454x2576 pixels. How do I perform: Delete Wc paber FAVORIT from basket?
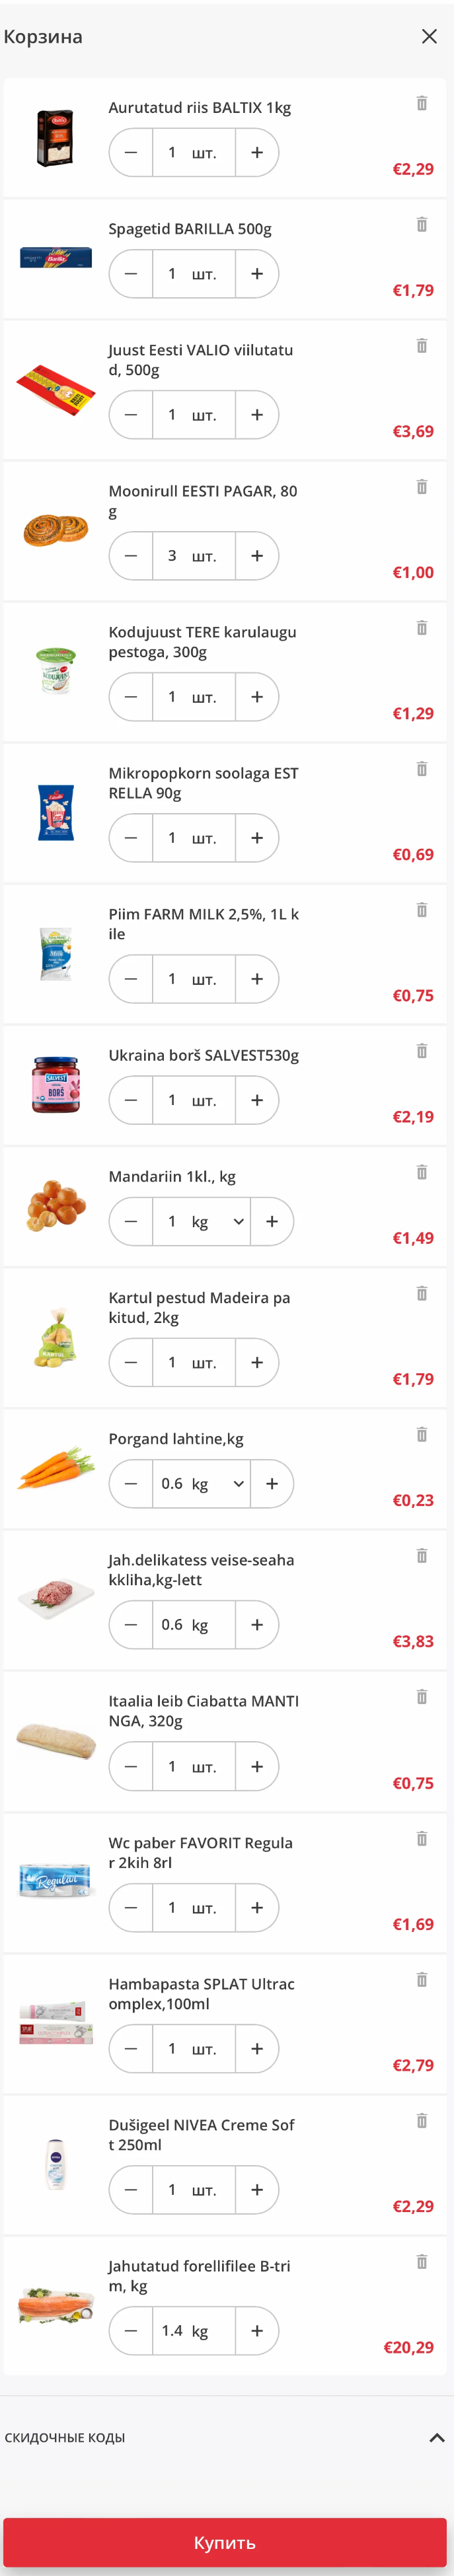pos(421,1838)
